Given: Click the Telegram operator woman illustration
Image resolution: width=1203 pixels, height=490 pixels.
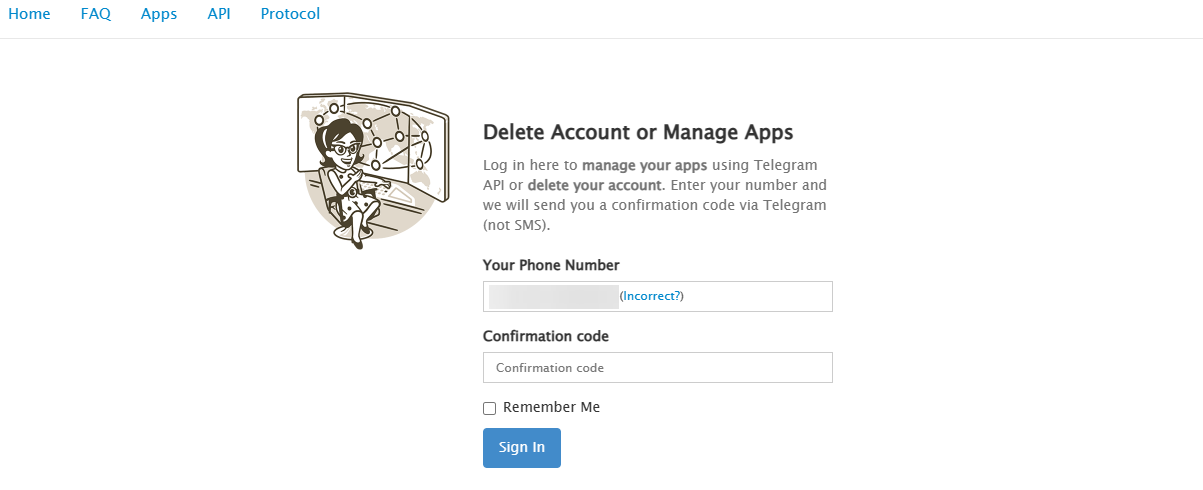Looking at the screenshot, I should click(350, 180).
